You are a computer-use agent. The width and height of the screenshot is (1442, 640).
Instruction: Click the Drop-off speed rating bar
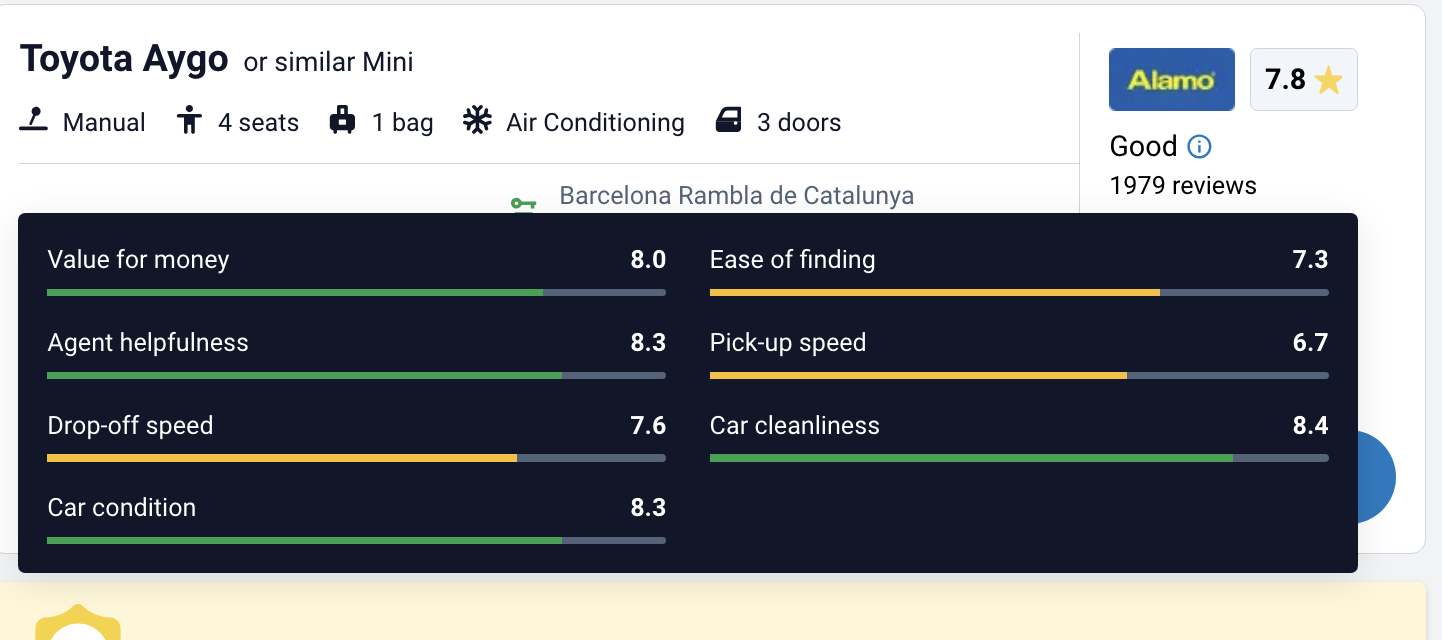(x=356, y=458)
